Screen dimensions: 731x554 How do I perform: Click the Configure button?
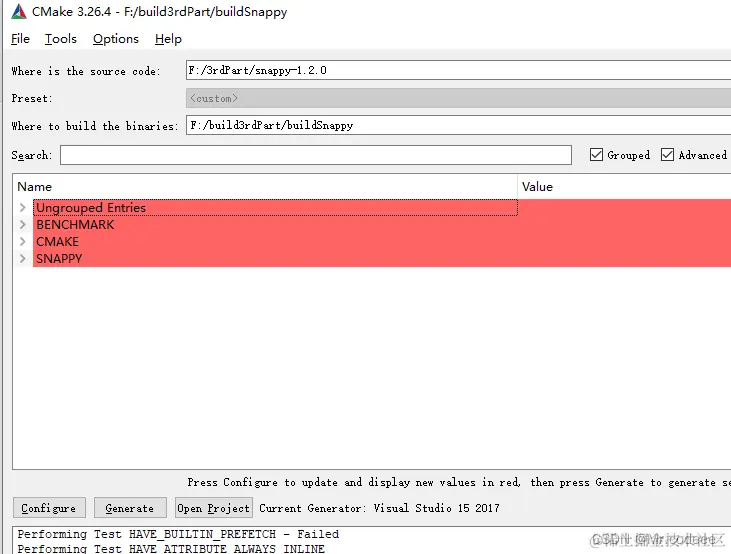49,508
